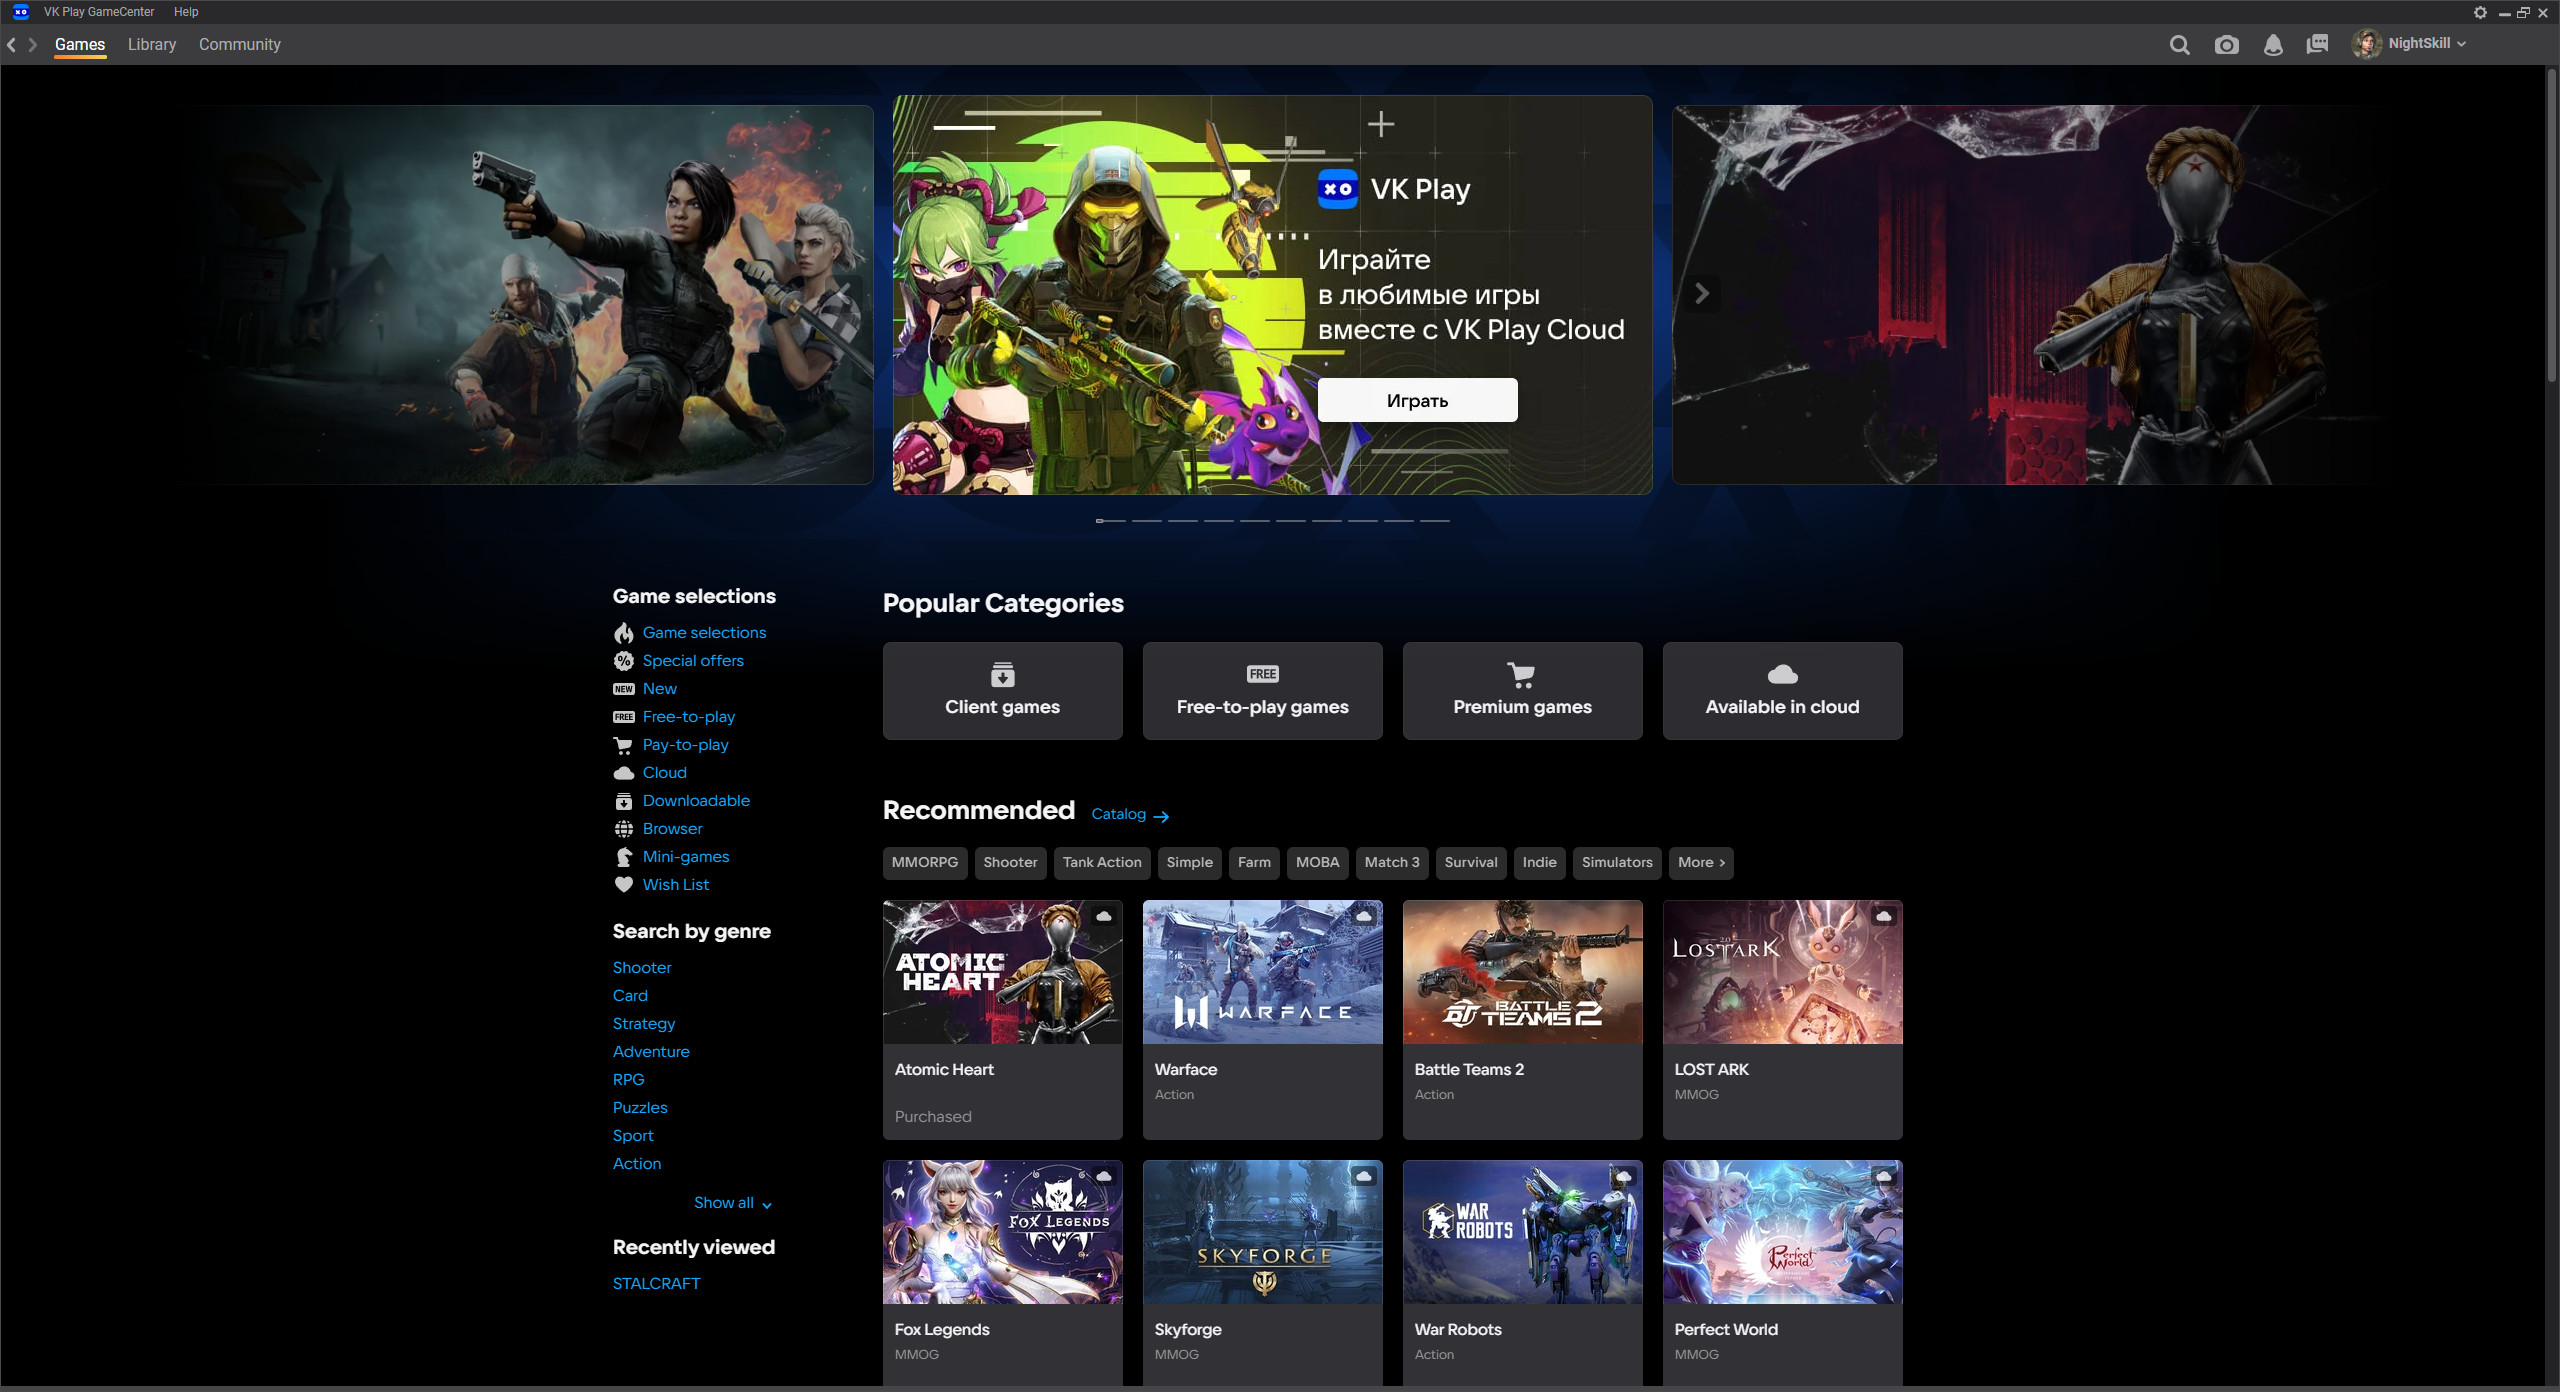Select the first banner carousel indicator
Screen dimensions: 2560x1392
point(1110,521)
